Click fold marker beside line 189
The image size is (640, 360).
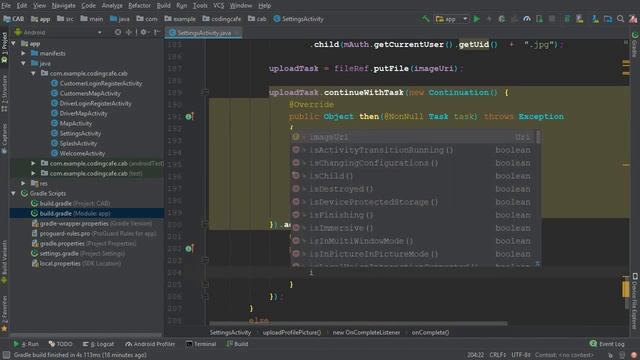point(205,93)
